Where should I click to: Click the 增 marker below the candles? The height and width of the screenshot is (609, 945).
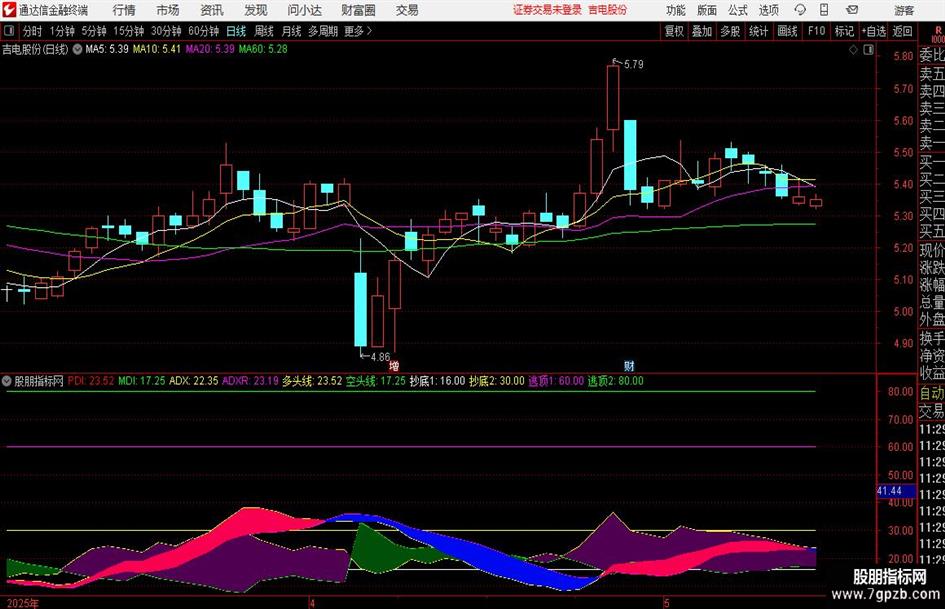394,365
